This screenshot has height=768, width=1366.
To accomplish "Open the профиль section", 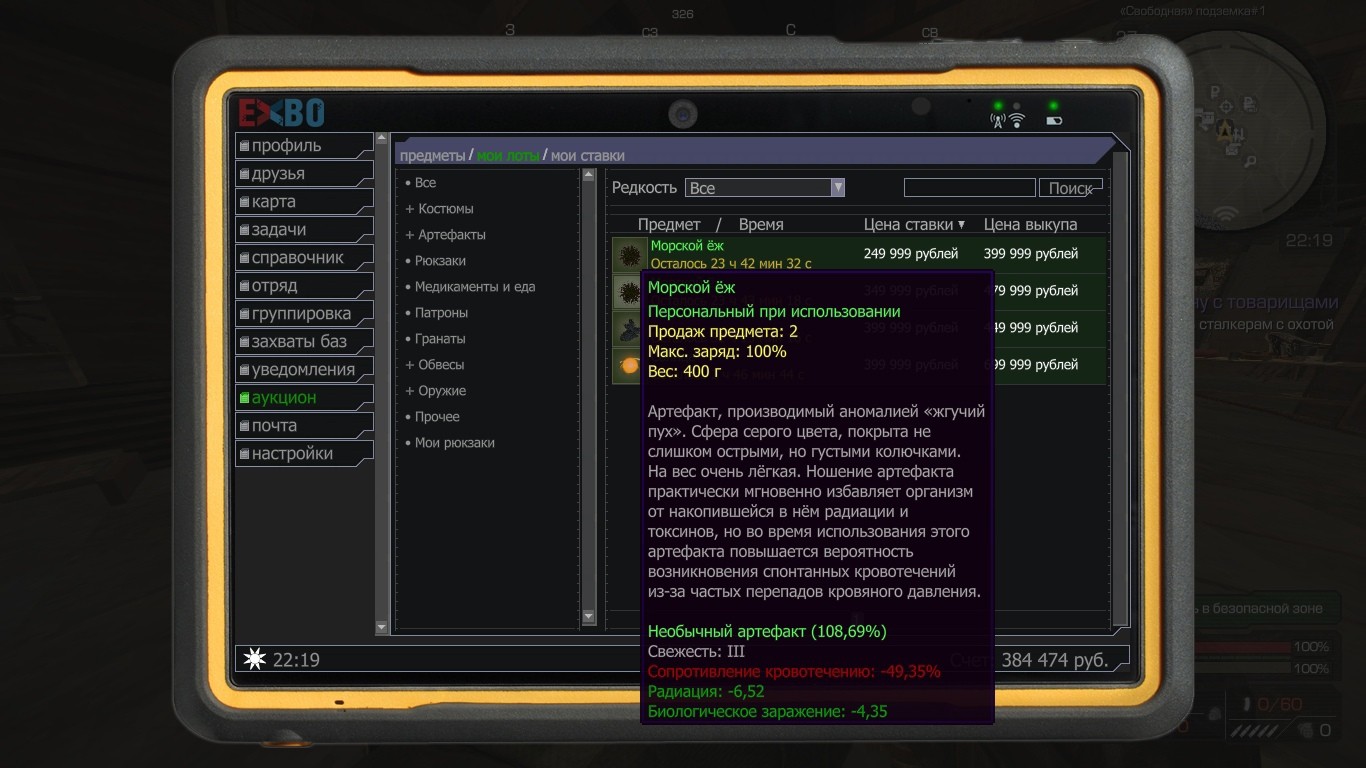I will [x=304, y=146].
